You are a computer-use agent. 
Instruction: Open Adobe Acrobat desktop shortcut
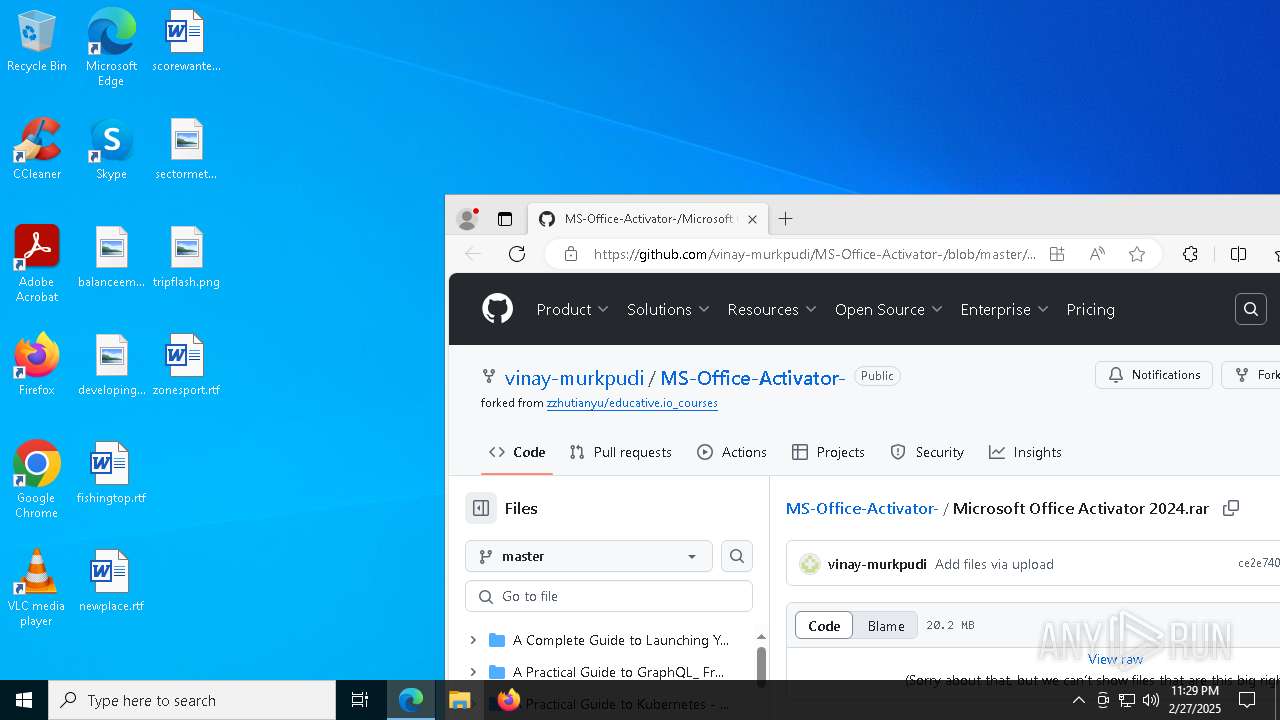coord(37,264)
